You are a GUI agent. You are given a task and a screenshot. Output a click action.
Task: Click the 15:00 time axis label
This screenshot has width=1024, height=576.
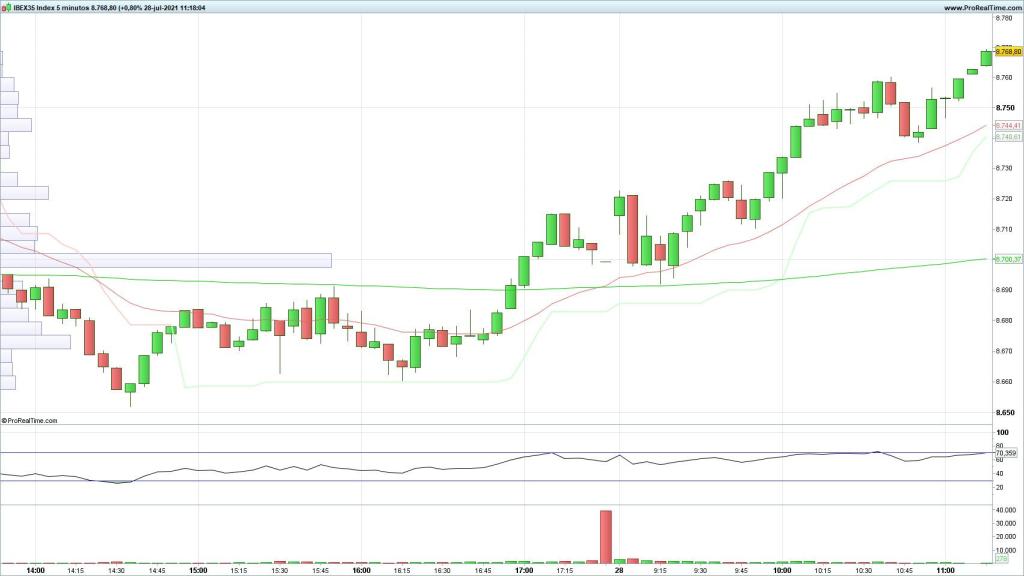[198, 571]
